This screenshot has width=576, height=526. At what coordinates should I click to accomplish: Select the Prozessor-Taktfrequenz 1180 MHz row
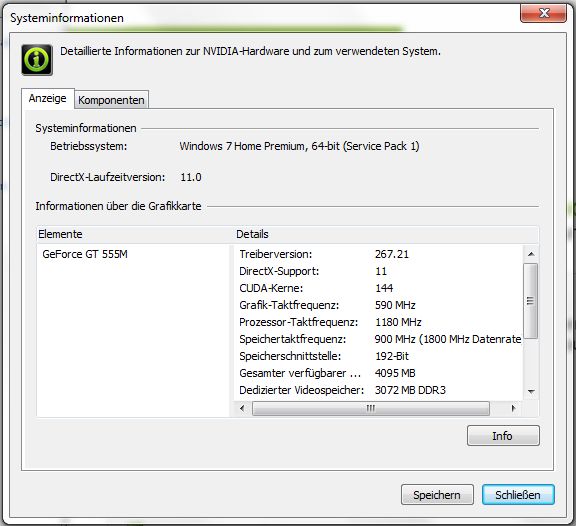point(378,322)
